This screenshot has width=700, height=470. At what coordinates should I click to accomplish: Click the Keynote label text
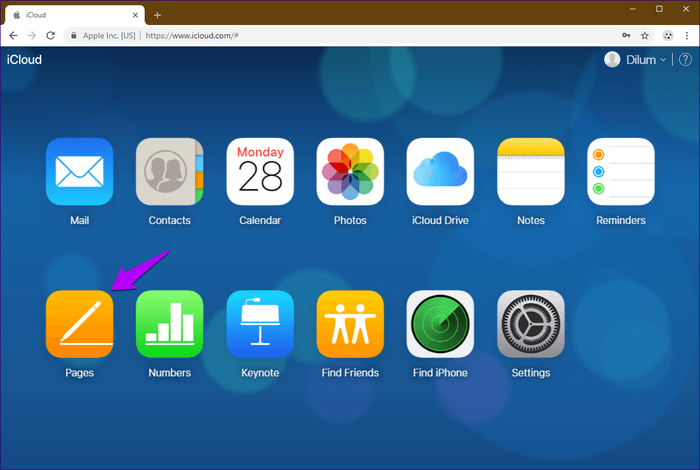[260, 373]
